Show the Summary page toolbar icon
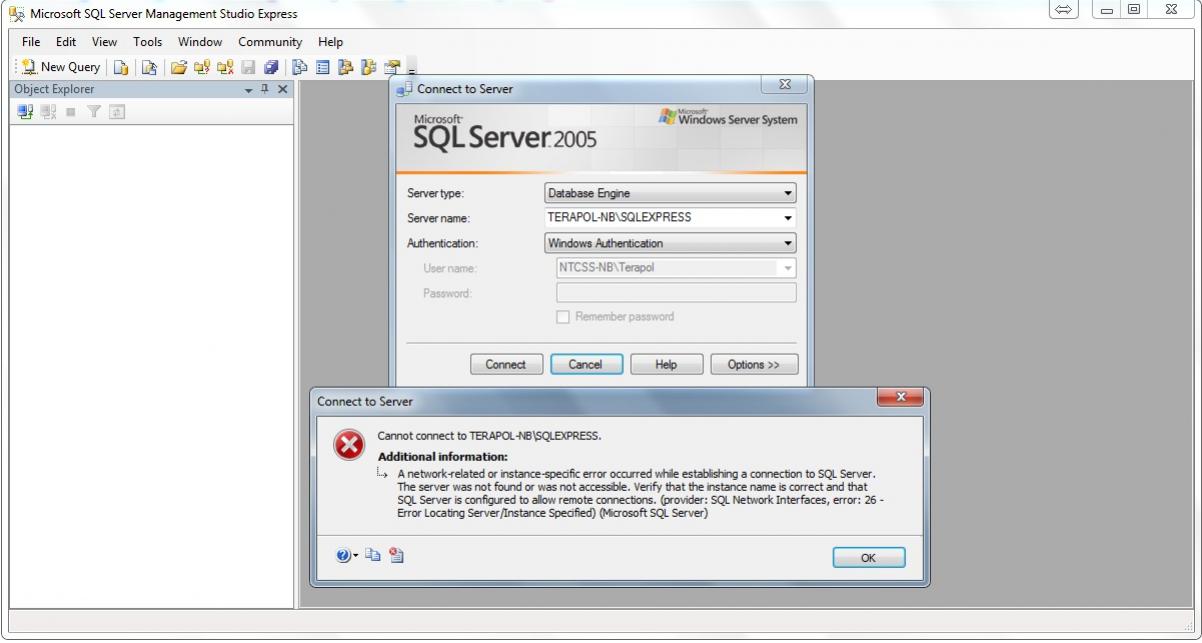 coord(323,67)
